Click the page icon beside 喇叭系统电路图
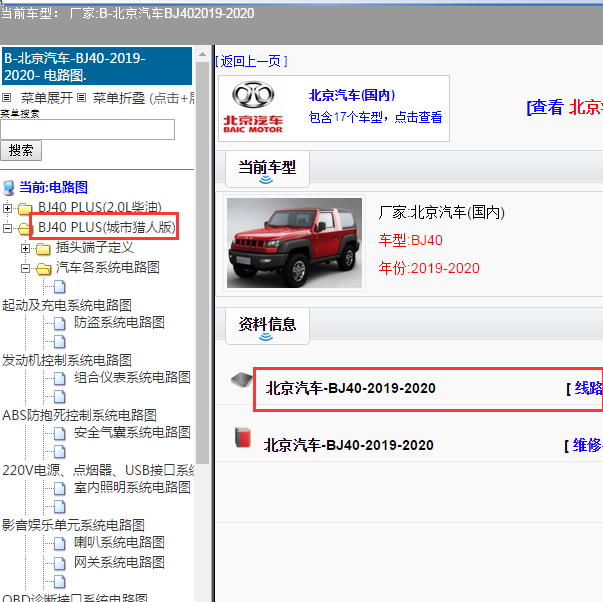Image resolution: width=603 pixels, height=602 pixels. tap(60, 544)
